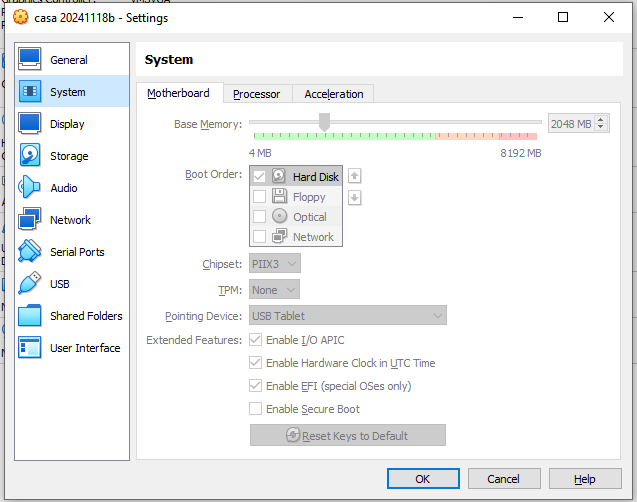Image resolution: width=637 pixels, height=502 pixels.
Task: Switch to the Acceleration tab
Action: [x=334, y=94]
